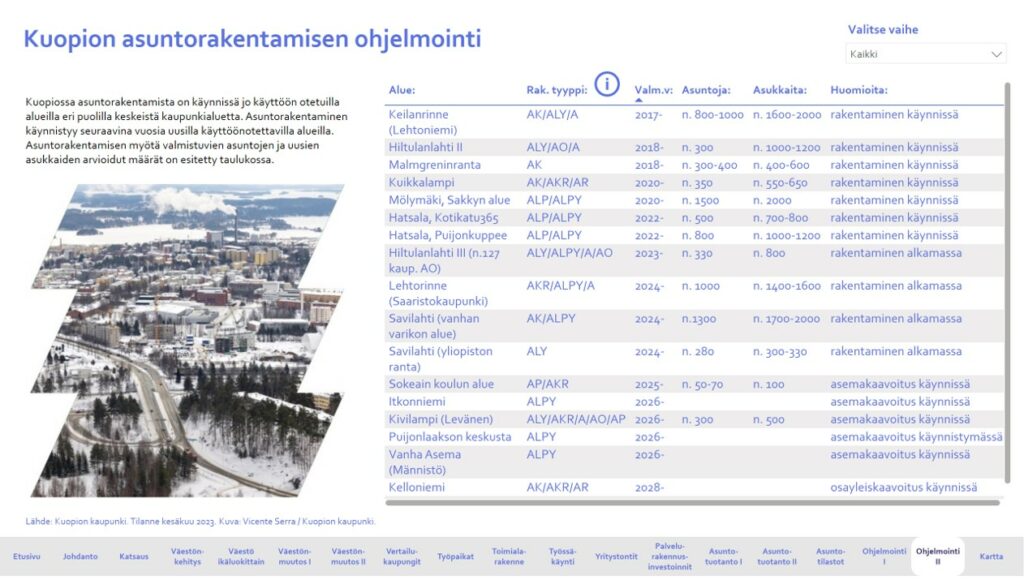The height and width of the screenshot is (584, 1024).
Task: Click the info icon beside Rak. tyyppi
Action: coord(607,85)
